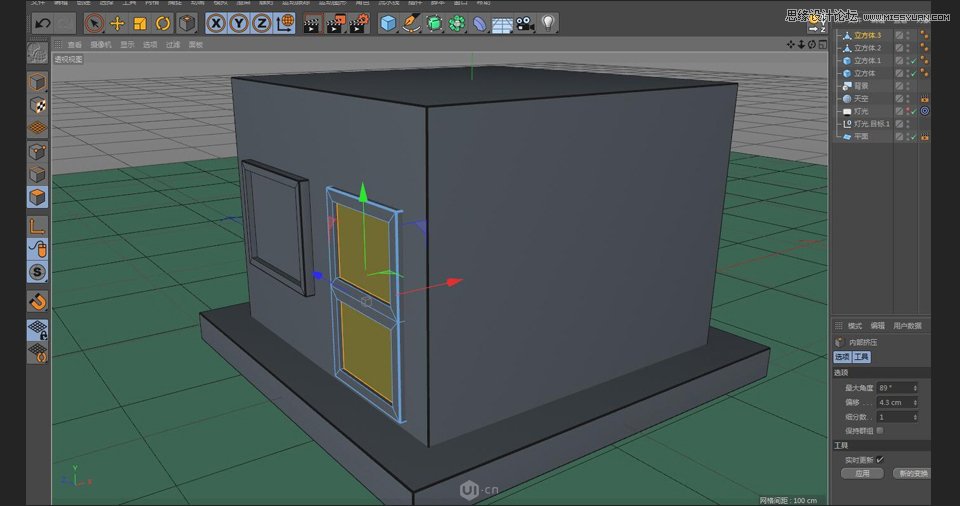Image resolution: width=960 pixels, height=506 pixels.
Task: Switch to Points mode icon
Action: (37, 151)
